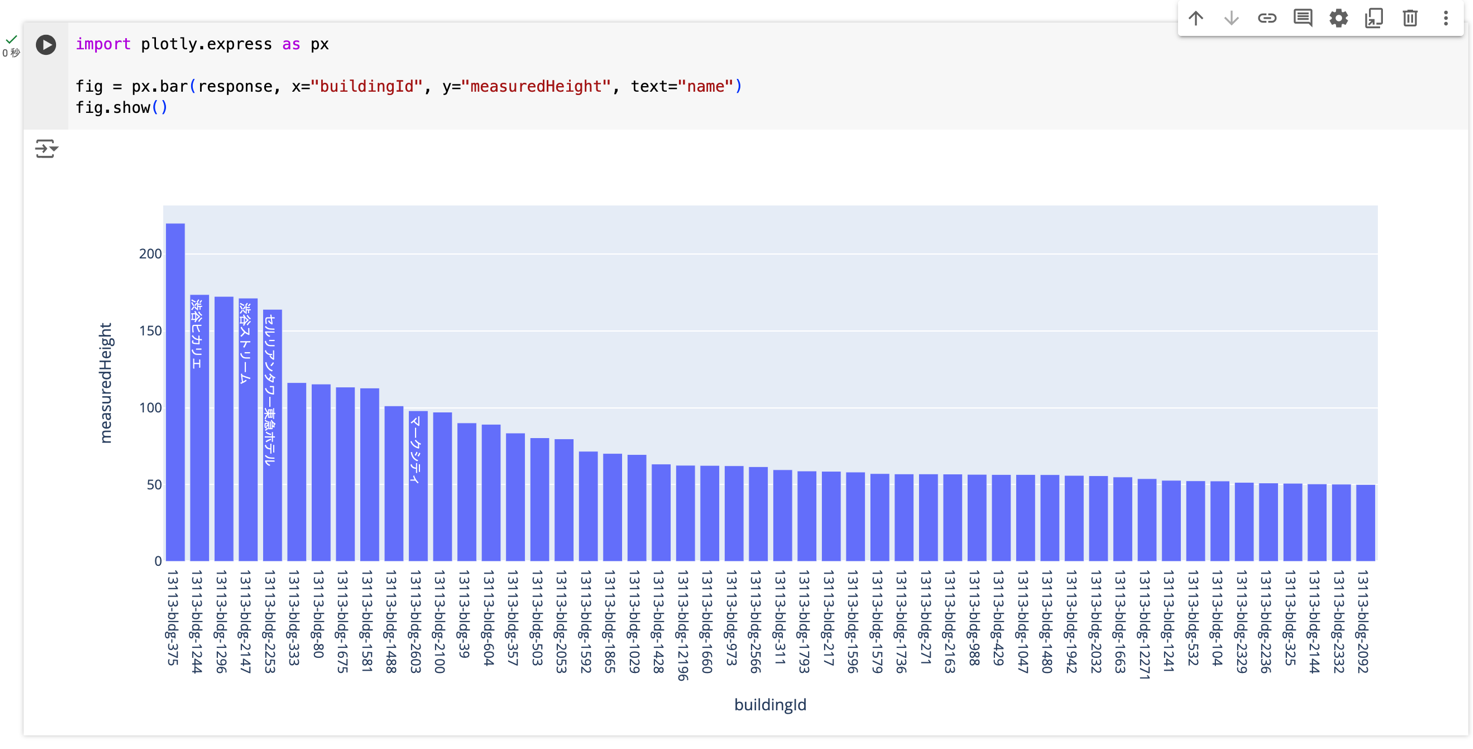Screen dimensions: 1473x749
Task: Place cursor on plotly.express in code
Action: 206,44
